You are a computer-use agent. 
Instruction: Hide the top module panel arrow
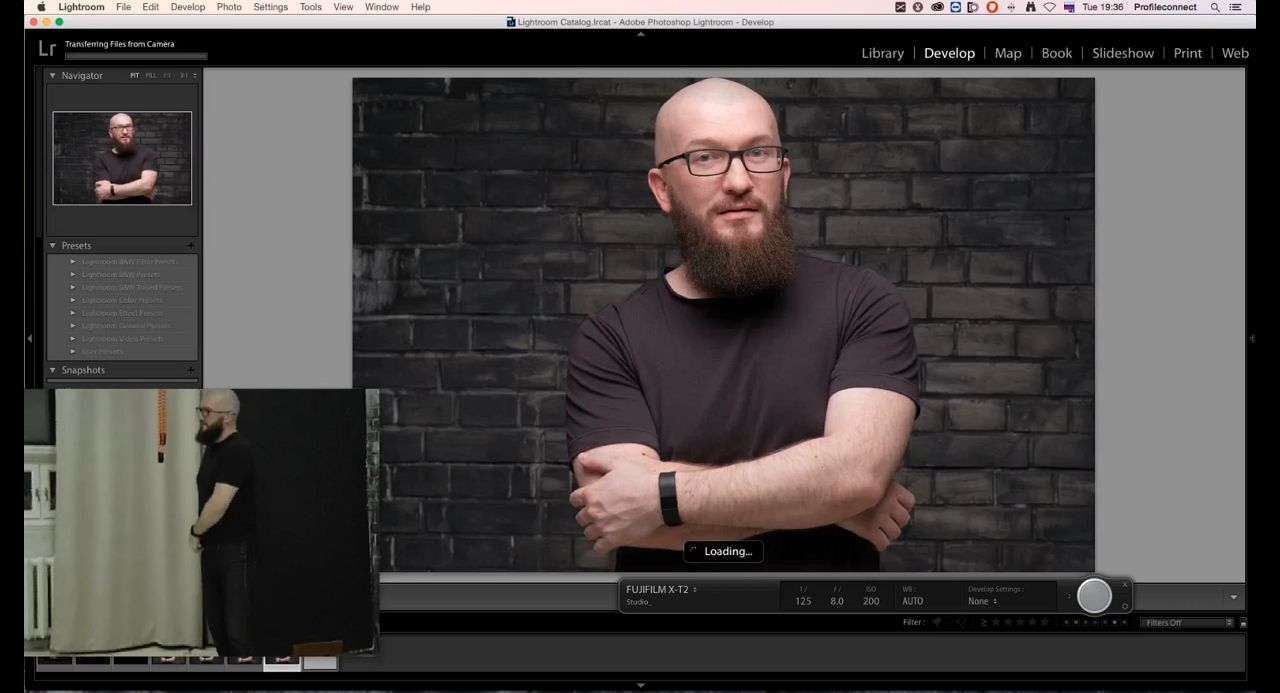[x=640, y=33]
